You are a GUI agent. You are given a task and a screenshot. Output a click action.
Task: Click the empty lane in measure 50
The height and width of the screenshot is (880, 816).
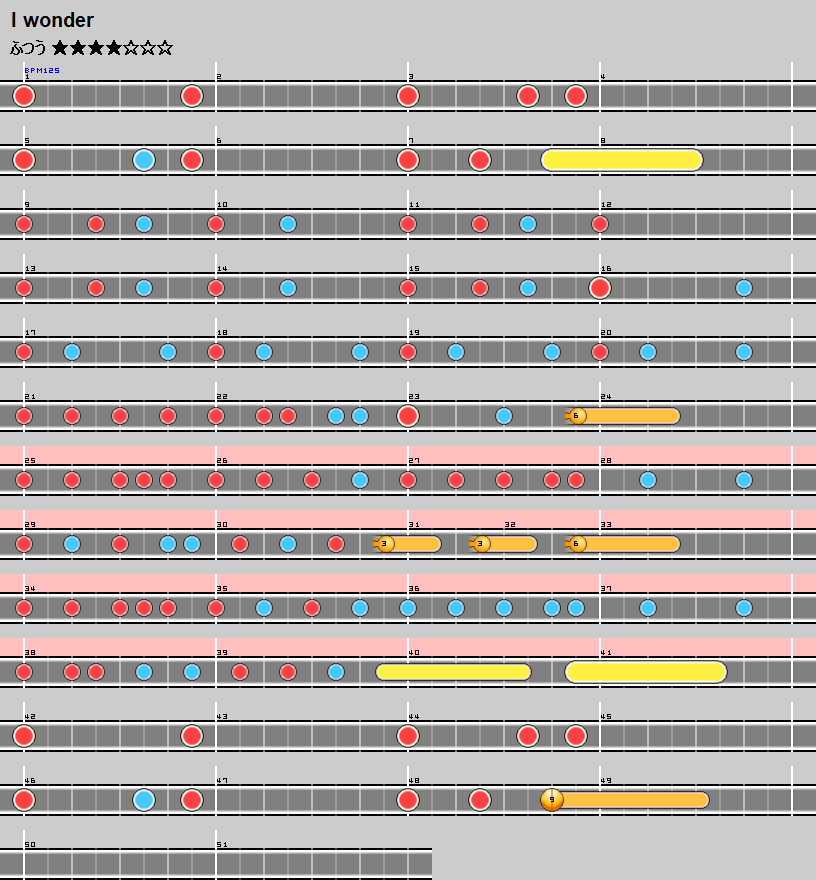pyautogui.click(x=120, y=864)
